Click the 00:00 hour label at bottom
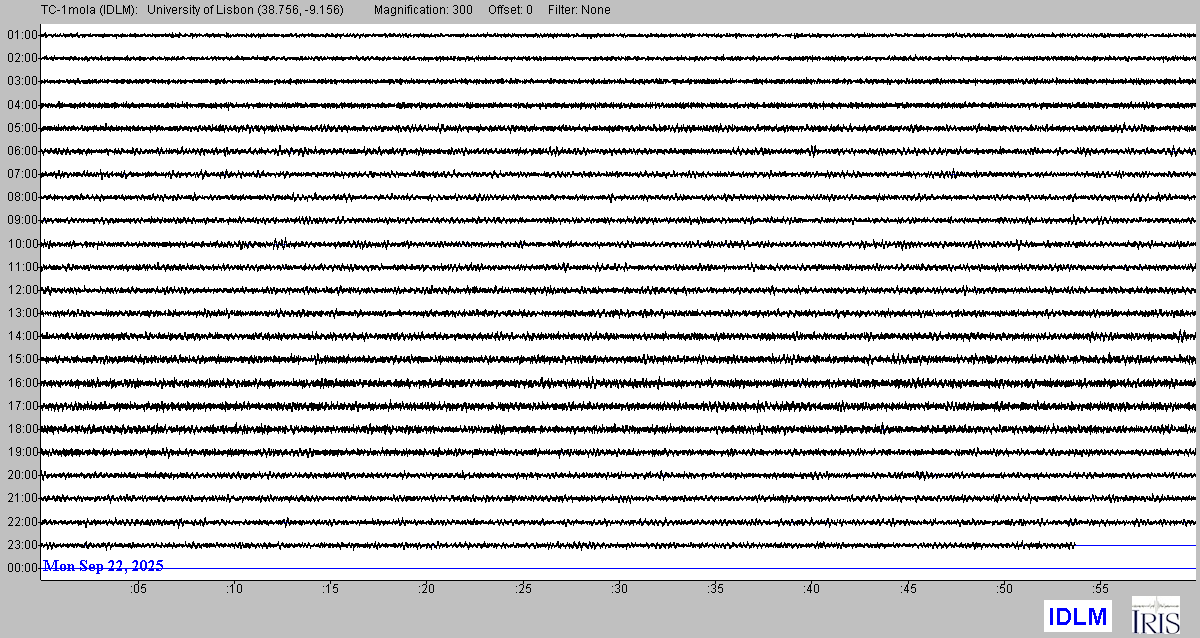Viewport: 1200px width, 638px height. (x=21, y=568)
